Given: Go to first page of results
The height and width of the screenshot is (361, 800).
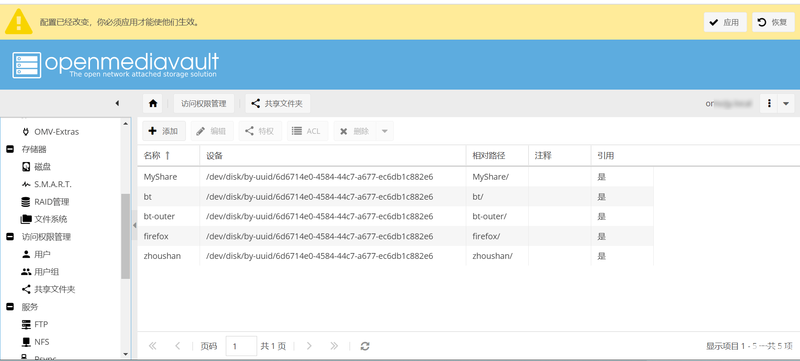Looking at the screenshot, I should 152,346.
